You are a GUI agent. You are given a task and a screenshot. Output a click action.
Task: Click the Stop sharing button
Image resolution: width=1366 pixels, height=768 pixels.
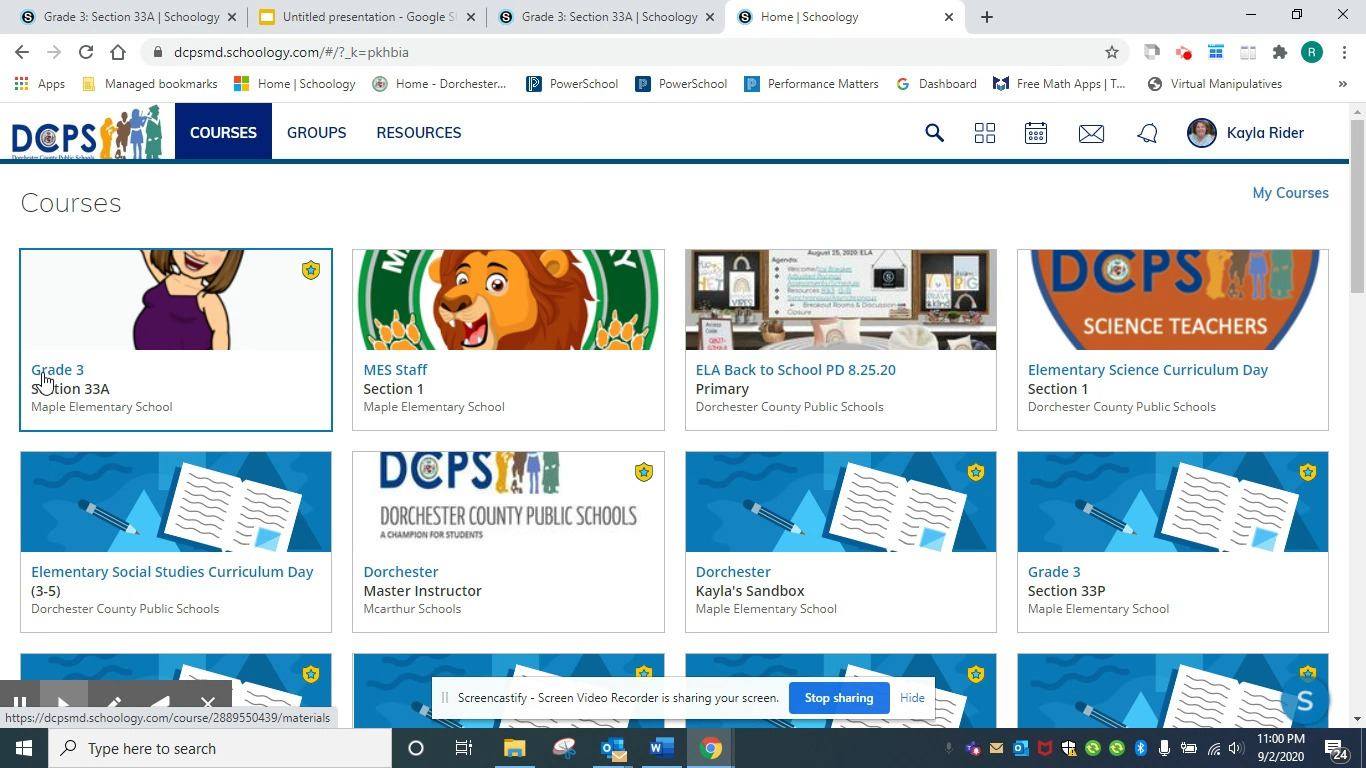point(839,698)
